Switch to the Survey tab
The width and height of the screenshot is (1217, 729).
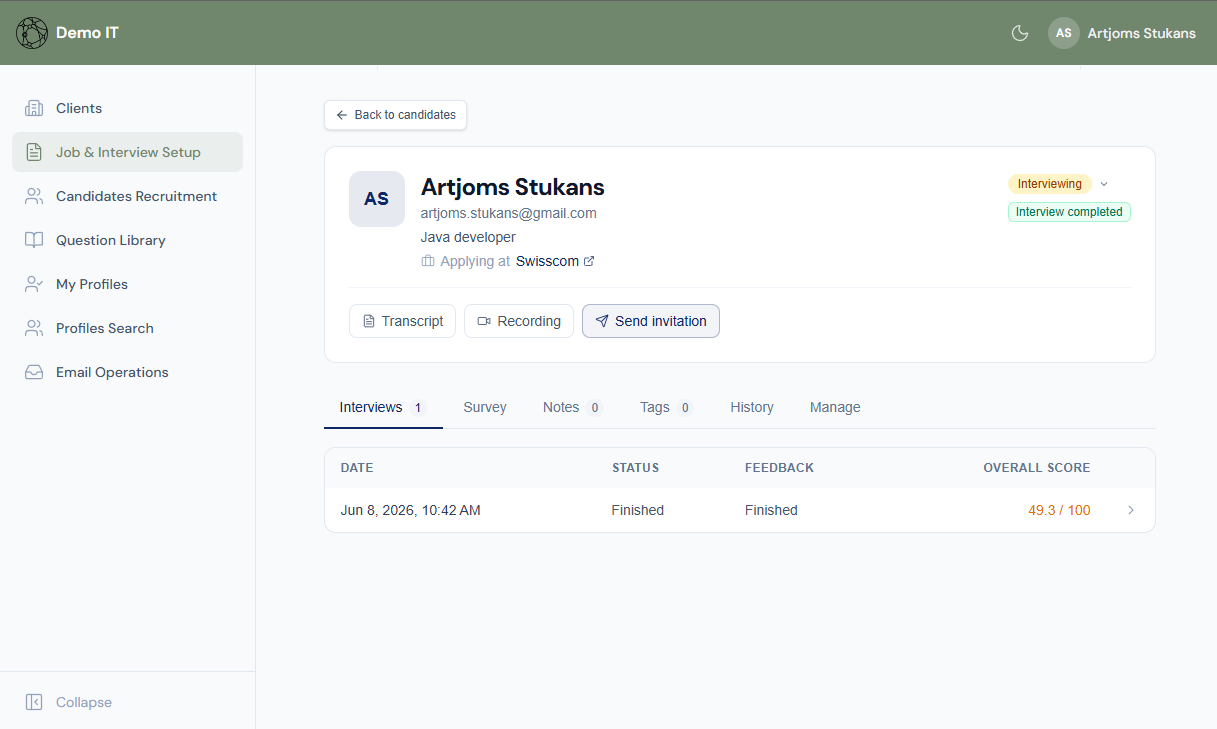coord(485,407)
